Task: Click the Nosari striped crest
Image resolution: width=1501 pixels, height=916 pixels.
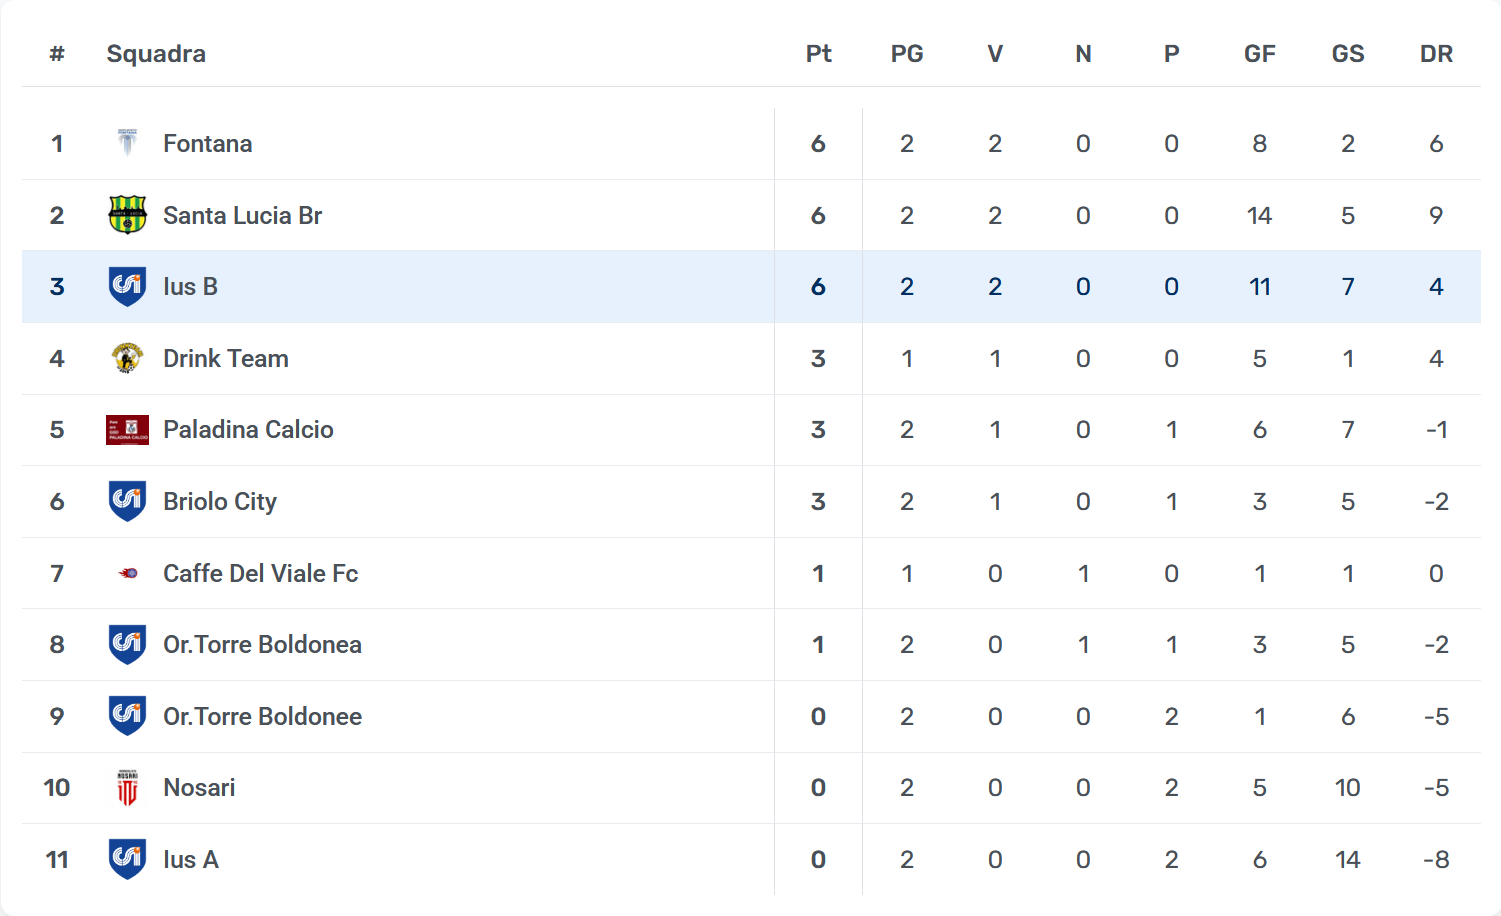Action: pyautogui.click(x=127, y=788)
